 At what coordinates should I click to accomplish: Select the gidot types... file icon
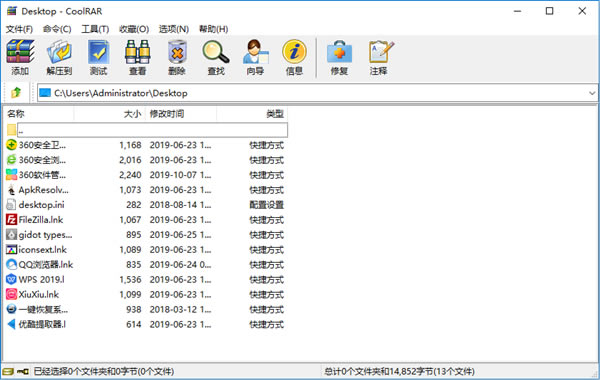click(x=11, y=234)
